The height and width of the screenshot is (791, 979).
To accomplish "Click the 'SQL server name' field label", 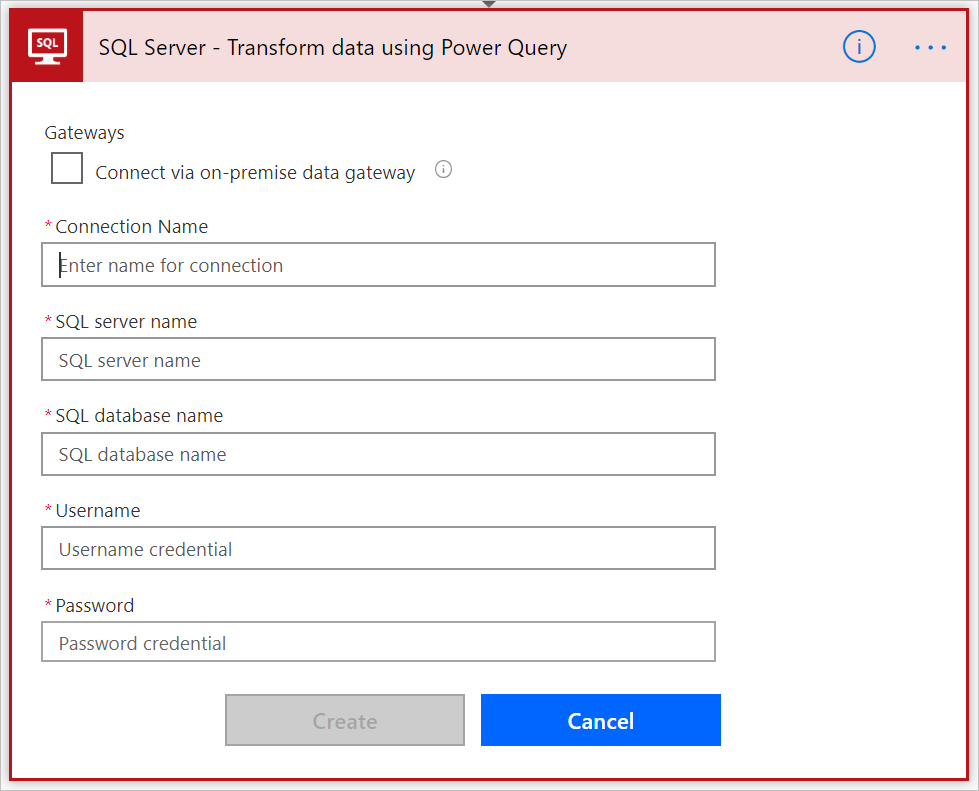I will (126, 322).
